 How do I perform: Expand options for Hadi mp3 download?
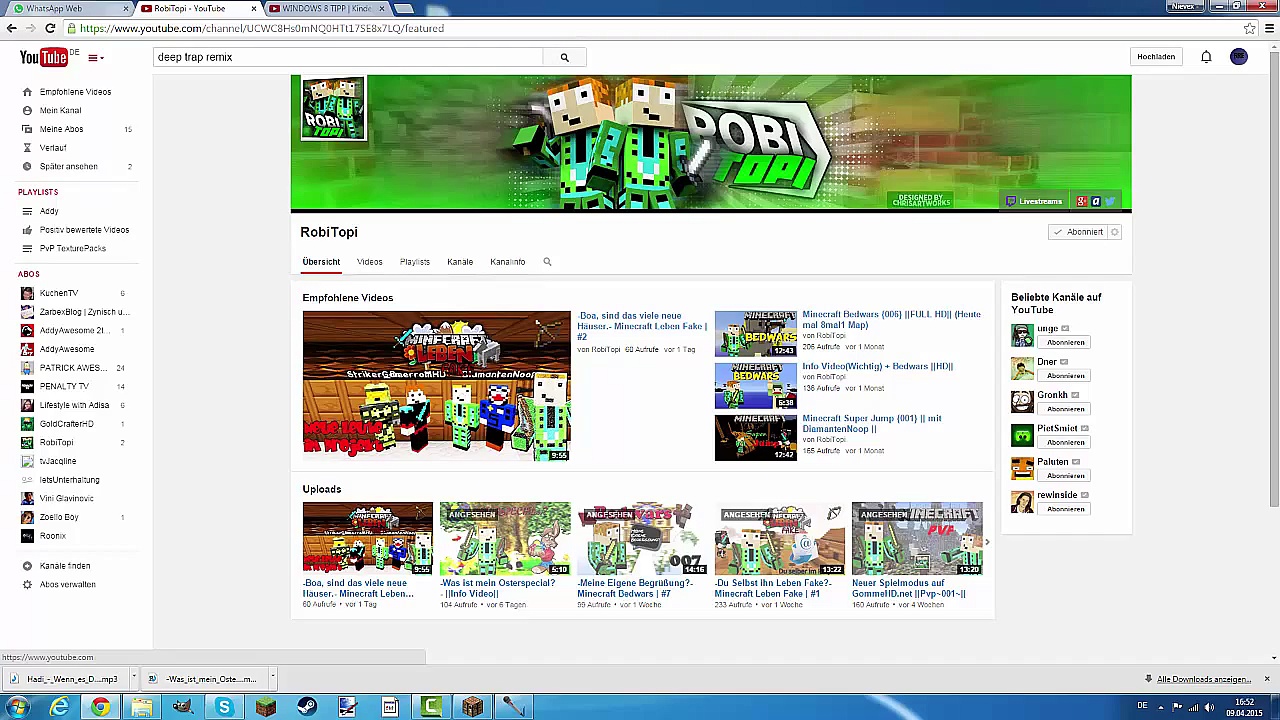click(x=134, y=679)
